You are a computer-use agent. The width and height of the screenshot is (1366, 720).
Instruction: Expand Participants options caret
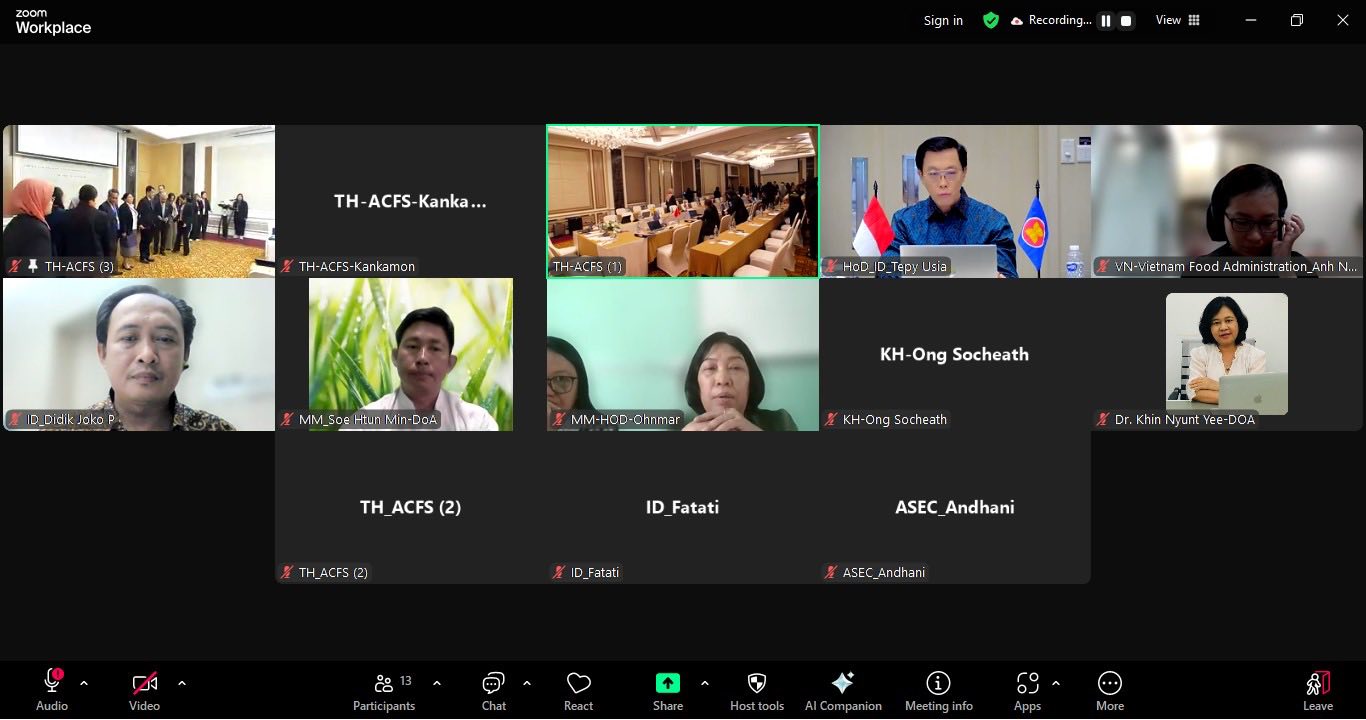(437, 683)
